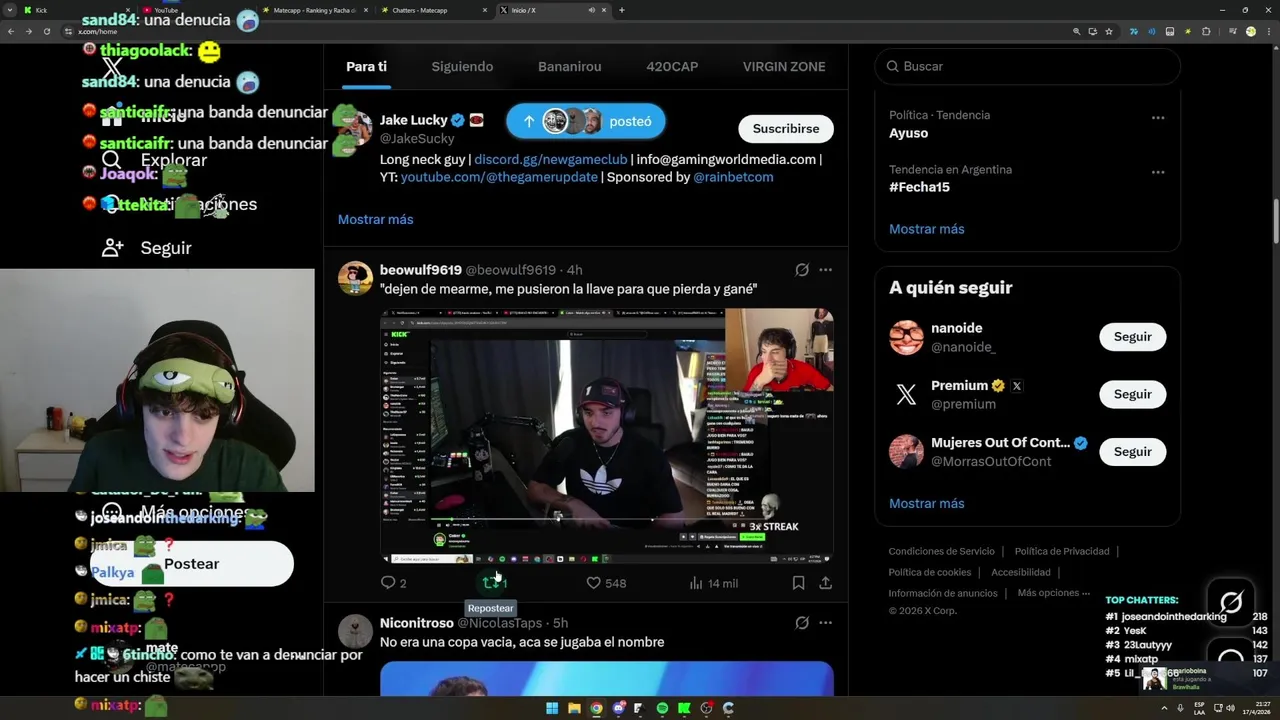Open a new browser tab
The image size is (1280, 720).
pos(621,10)
